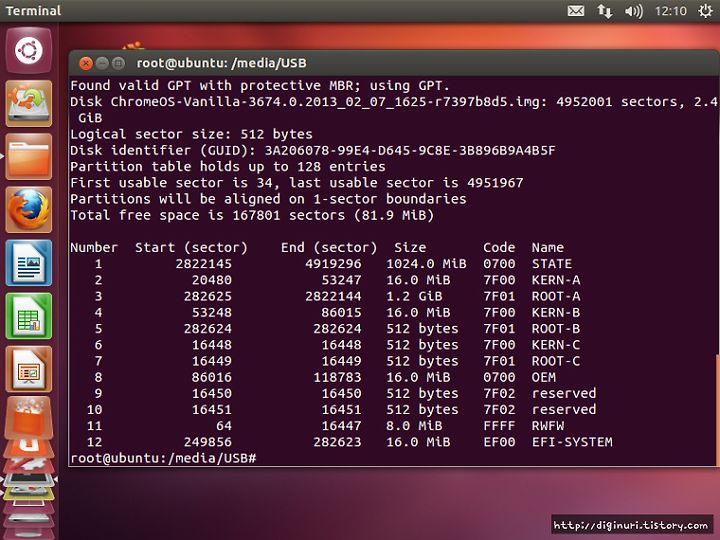Image resolution: width=720 pixels, height=540 pixels.
Task: Open LibreOffice Writer from the dock
Action: click(28, 263)
